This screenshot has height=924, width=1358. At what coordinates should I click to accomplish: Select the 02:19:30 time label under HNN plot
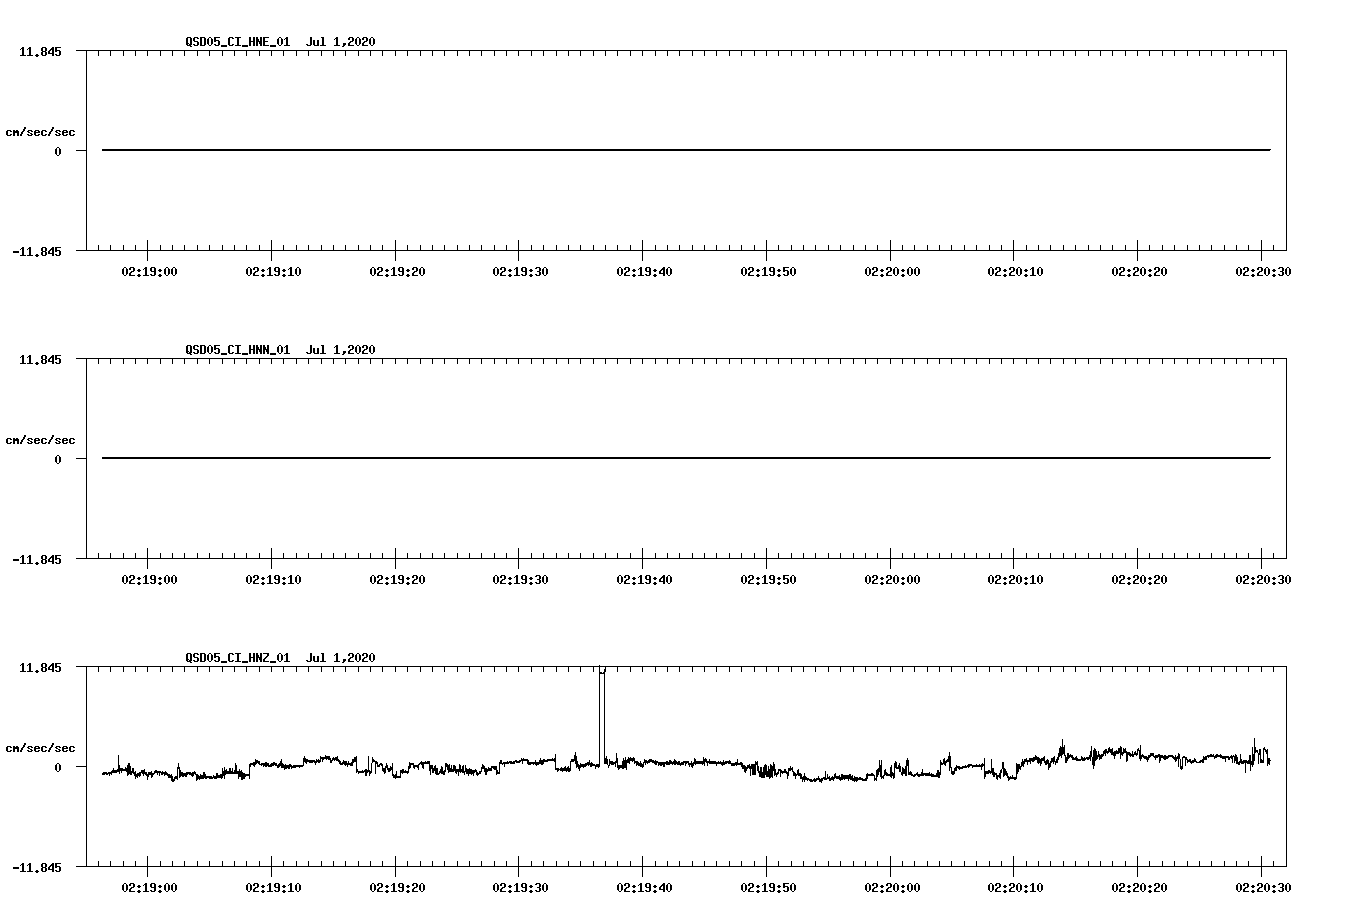520,579
